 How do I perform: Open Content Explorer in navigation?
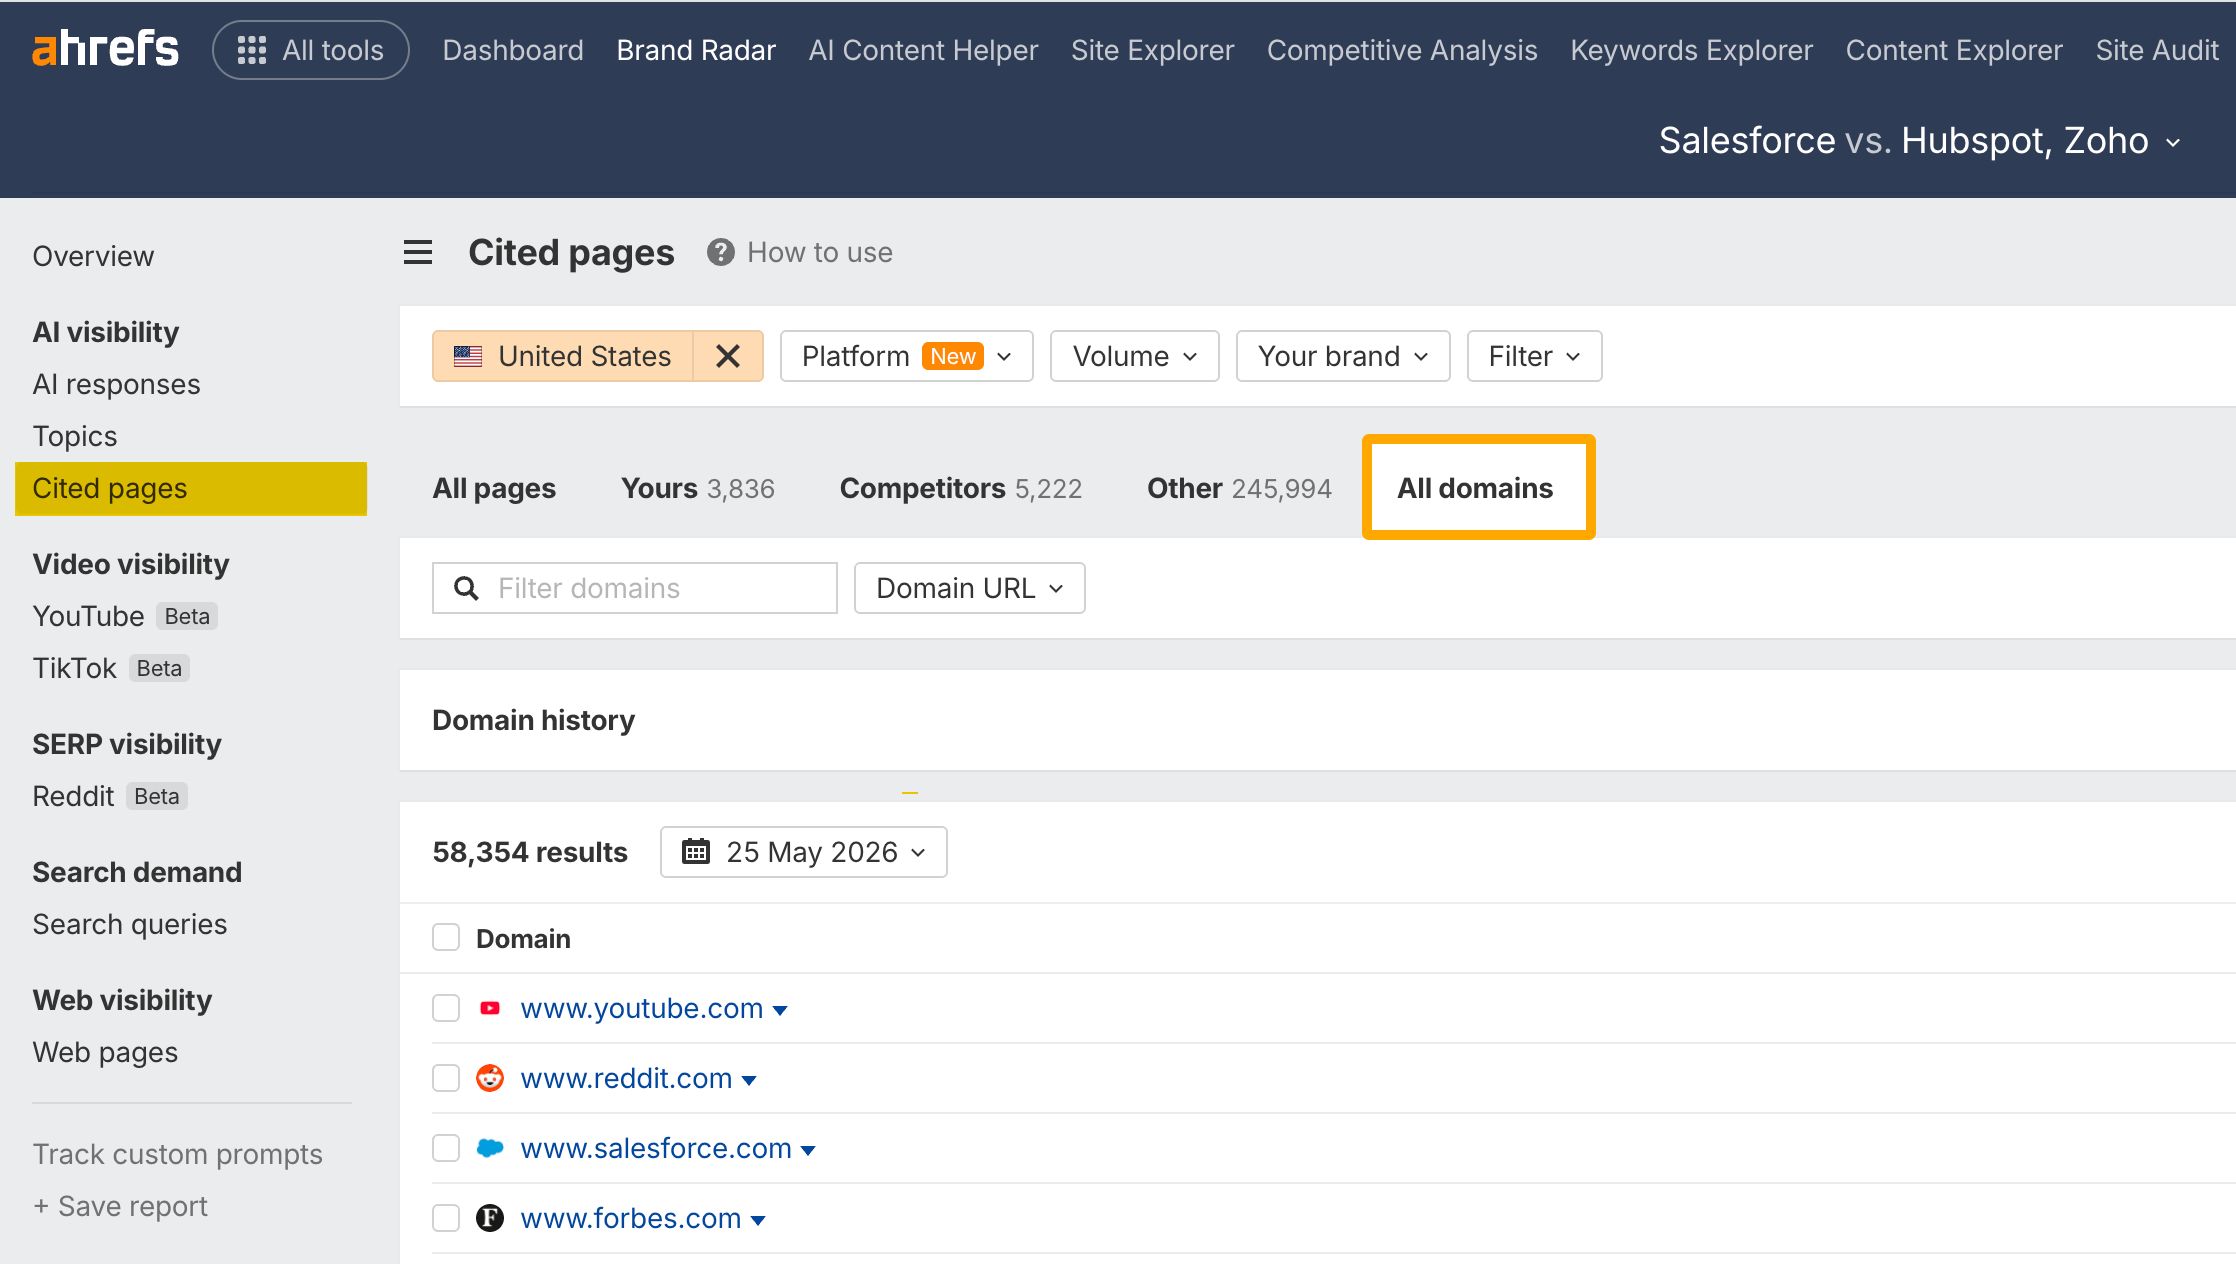pos(1954,50)
